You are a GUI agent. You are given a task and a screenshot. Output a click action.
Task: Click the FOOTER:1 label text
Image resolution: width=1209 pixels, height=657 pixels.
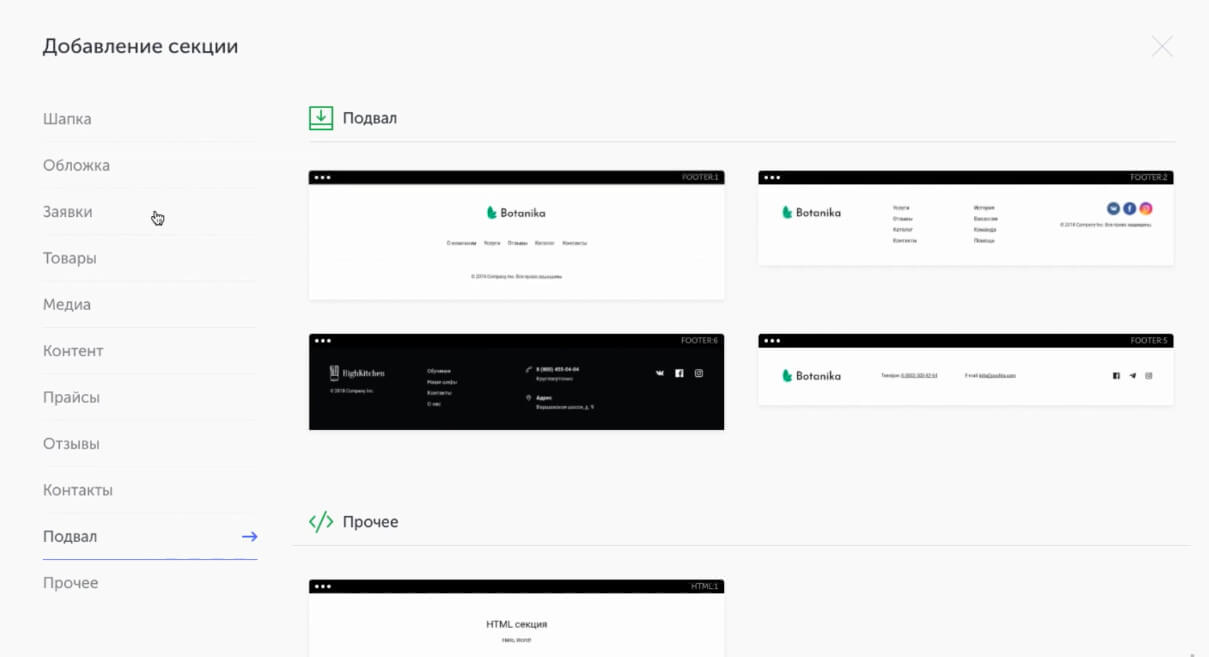pyautogui.click(x=700, y=178)
